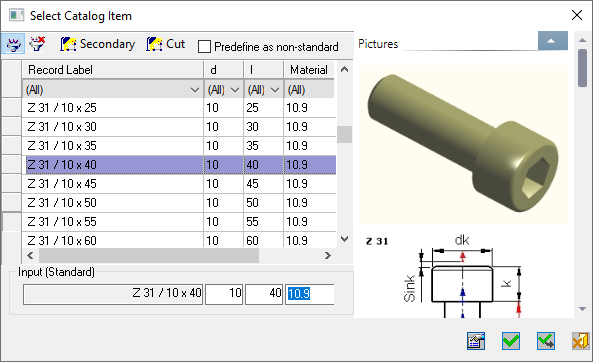Click the green checkmark with arrow icon
Viewport: 593px width, 362px height.
pos(546,341)
